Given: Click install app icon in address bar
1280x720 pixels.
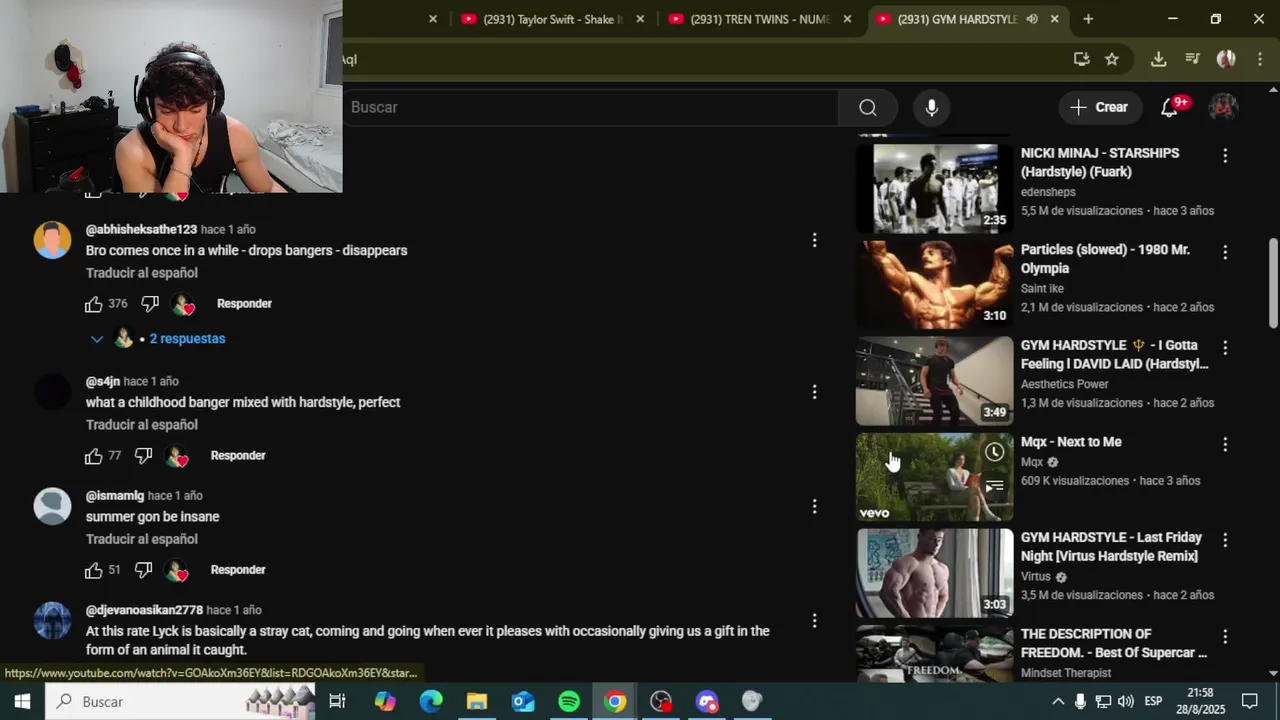Looking at the screenshot, I should pos(1081,59).
